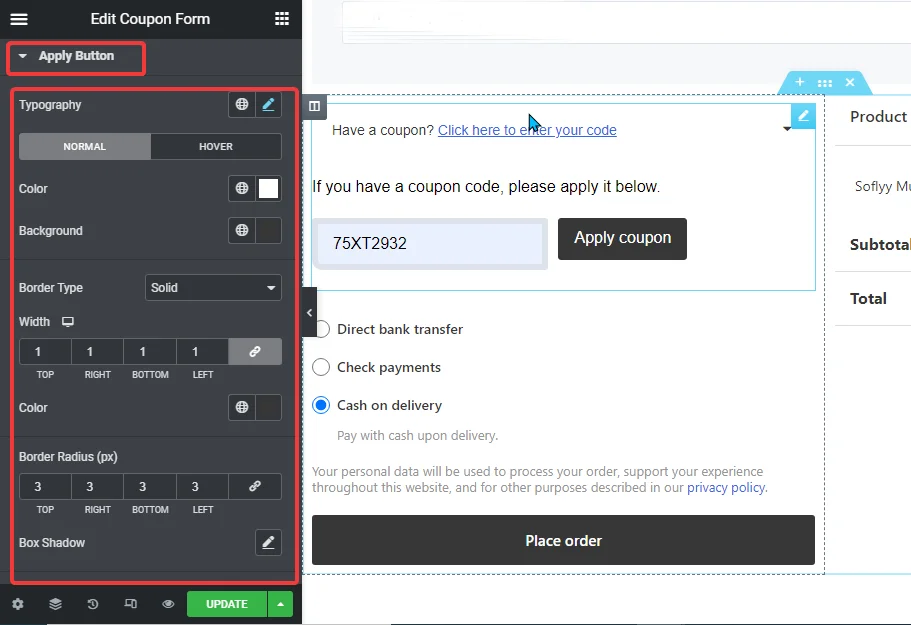911x625 pixels.
Task: Click the border Width TOP field
Action: tap(45, 351)
